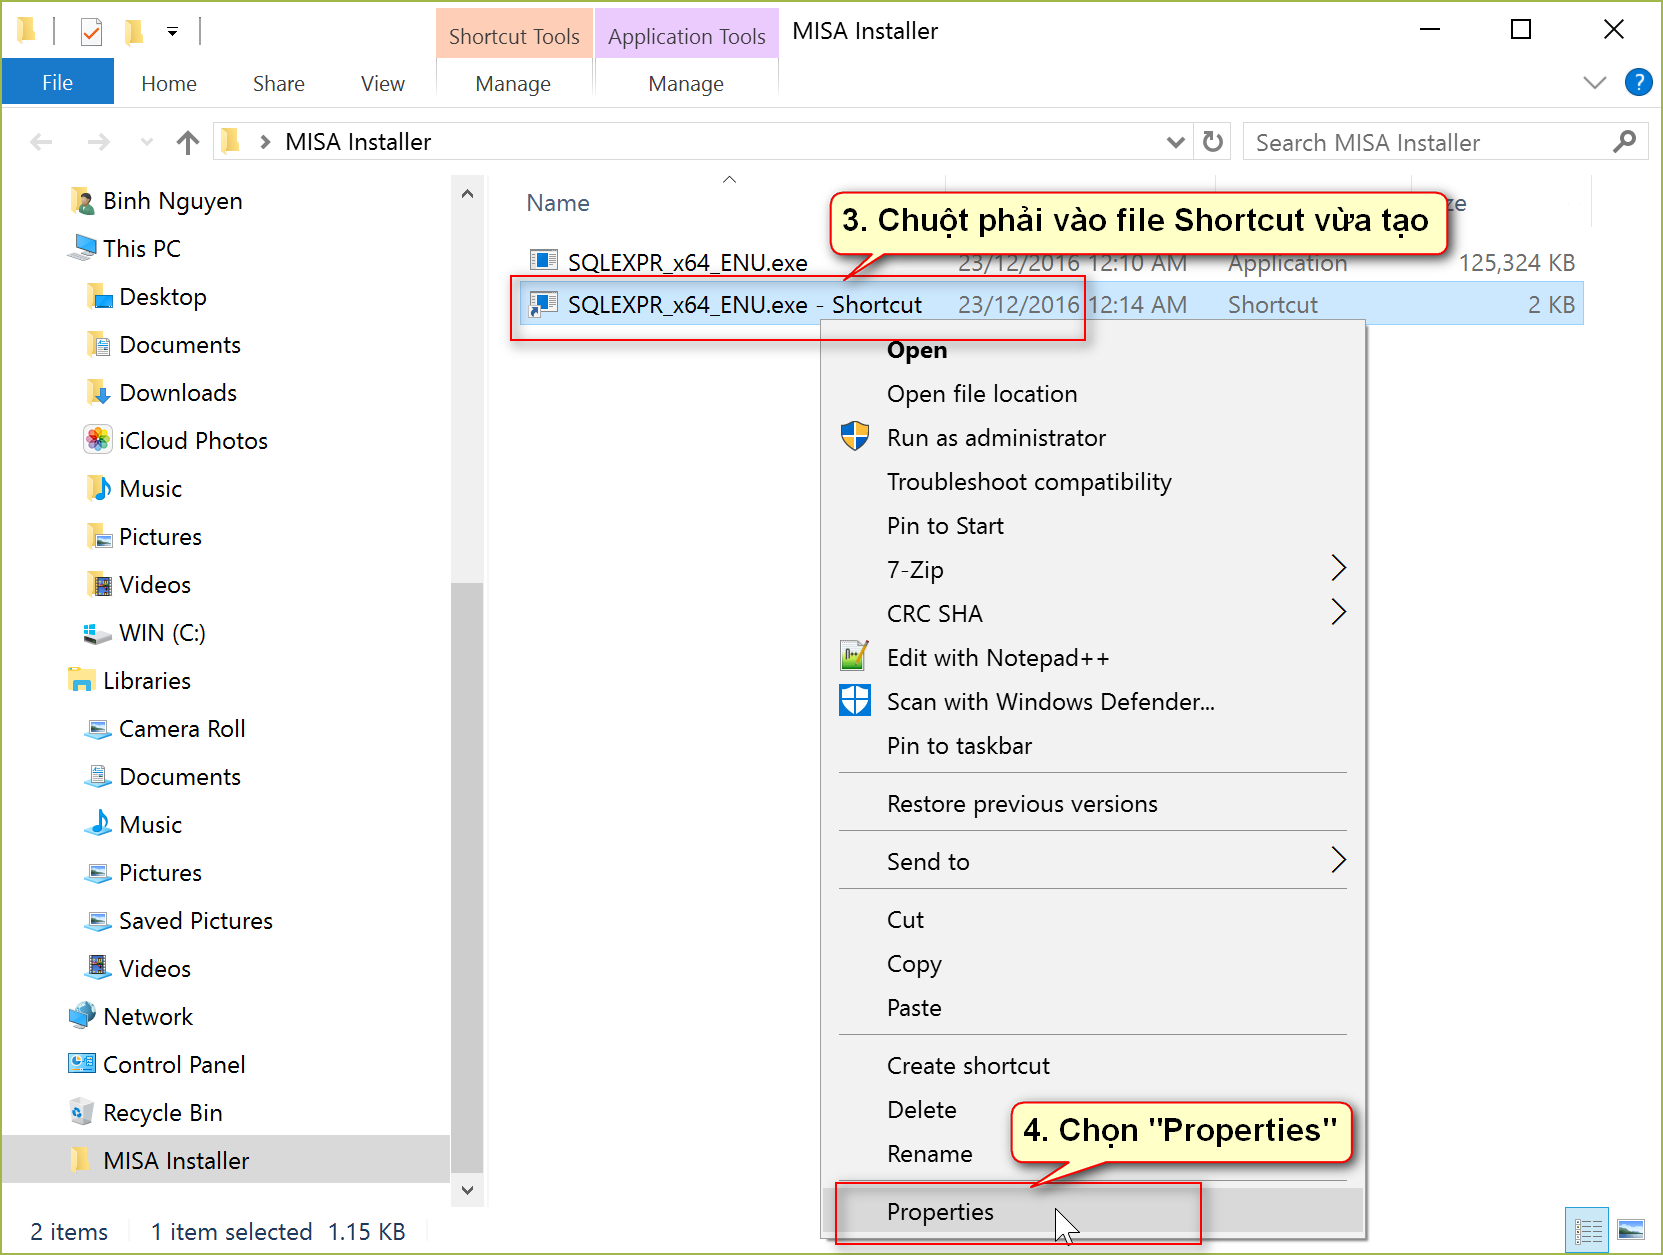This screenshot has height=1255, width=1663.
Task: Switch to the View ribbon tab
Action: (383, 84)
